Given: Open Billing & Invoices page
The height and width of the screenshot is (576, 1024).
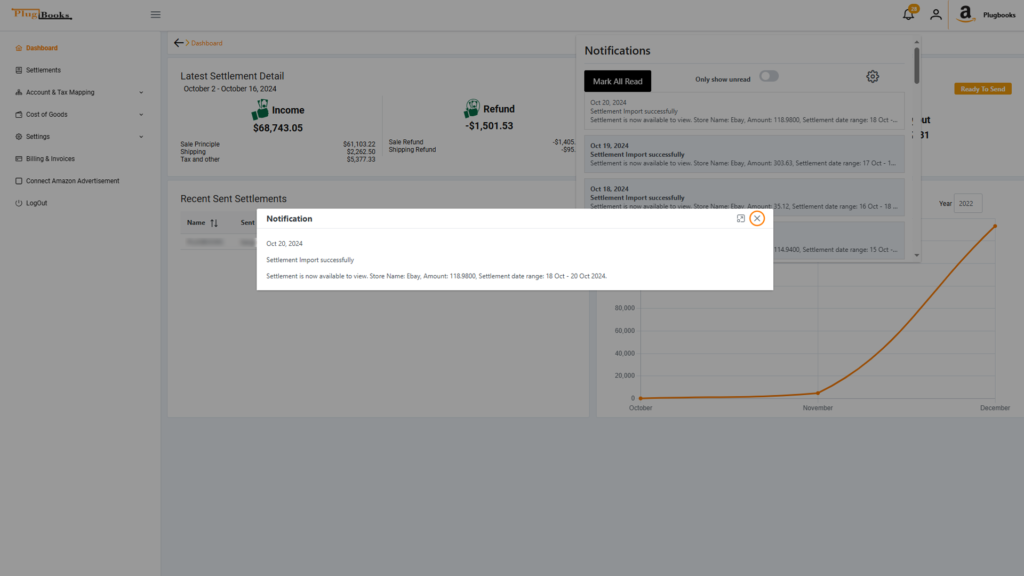Looking at the screenshot, I should tap(50, 159).
